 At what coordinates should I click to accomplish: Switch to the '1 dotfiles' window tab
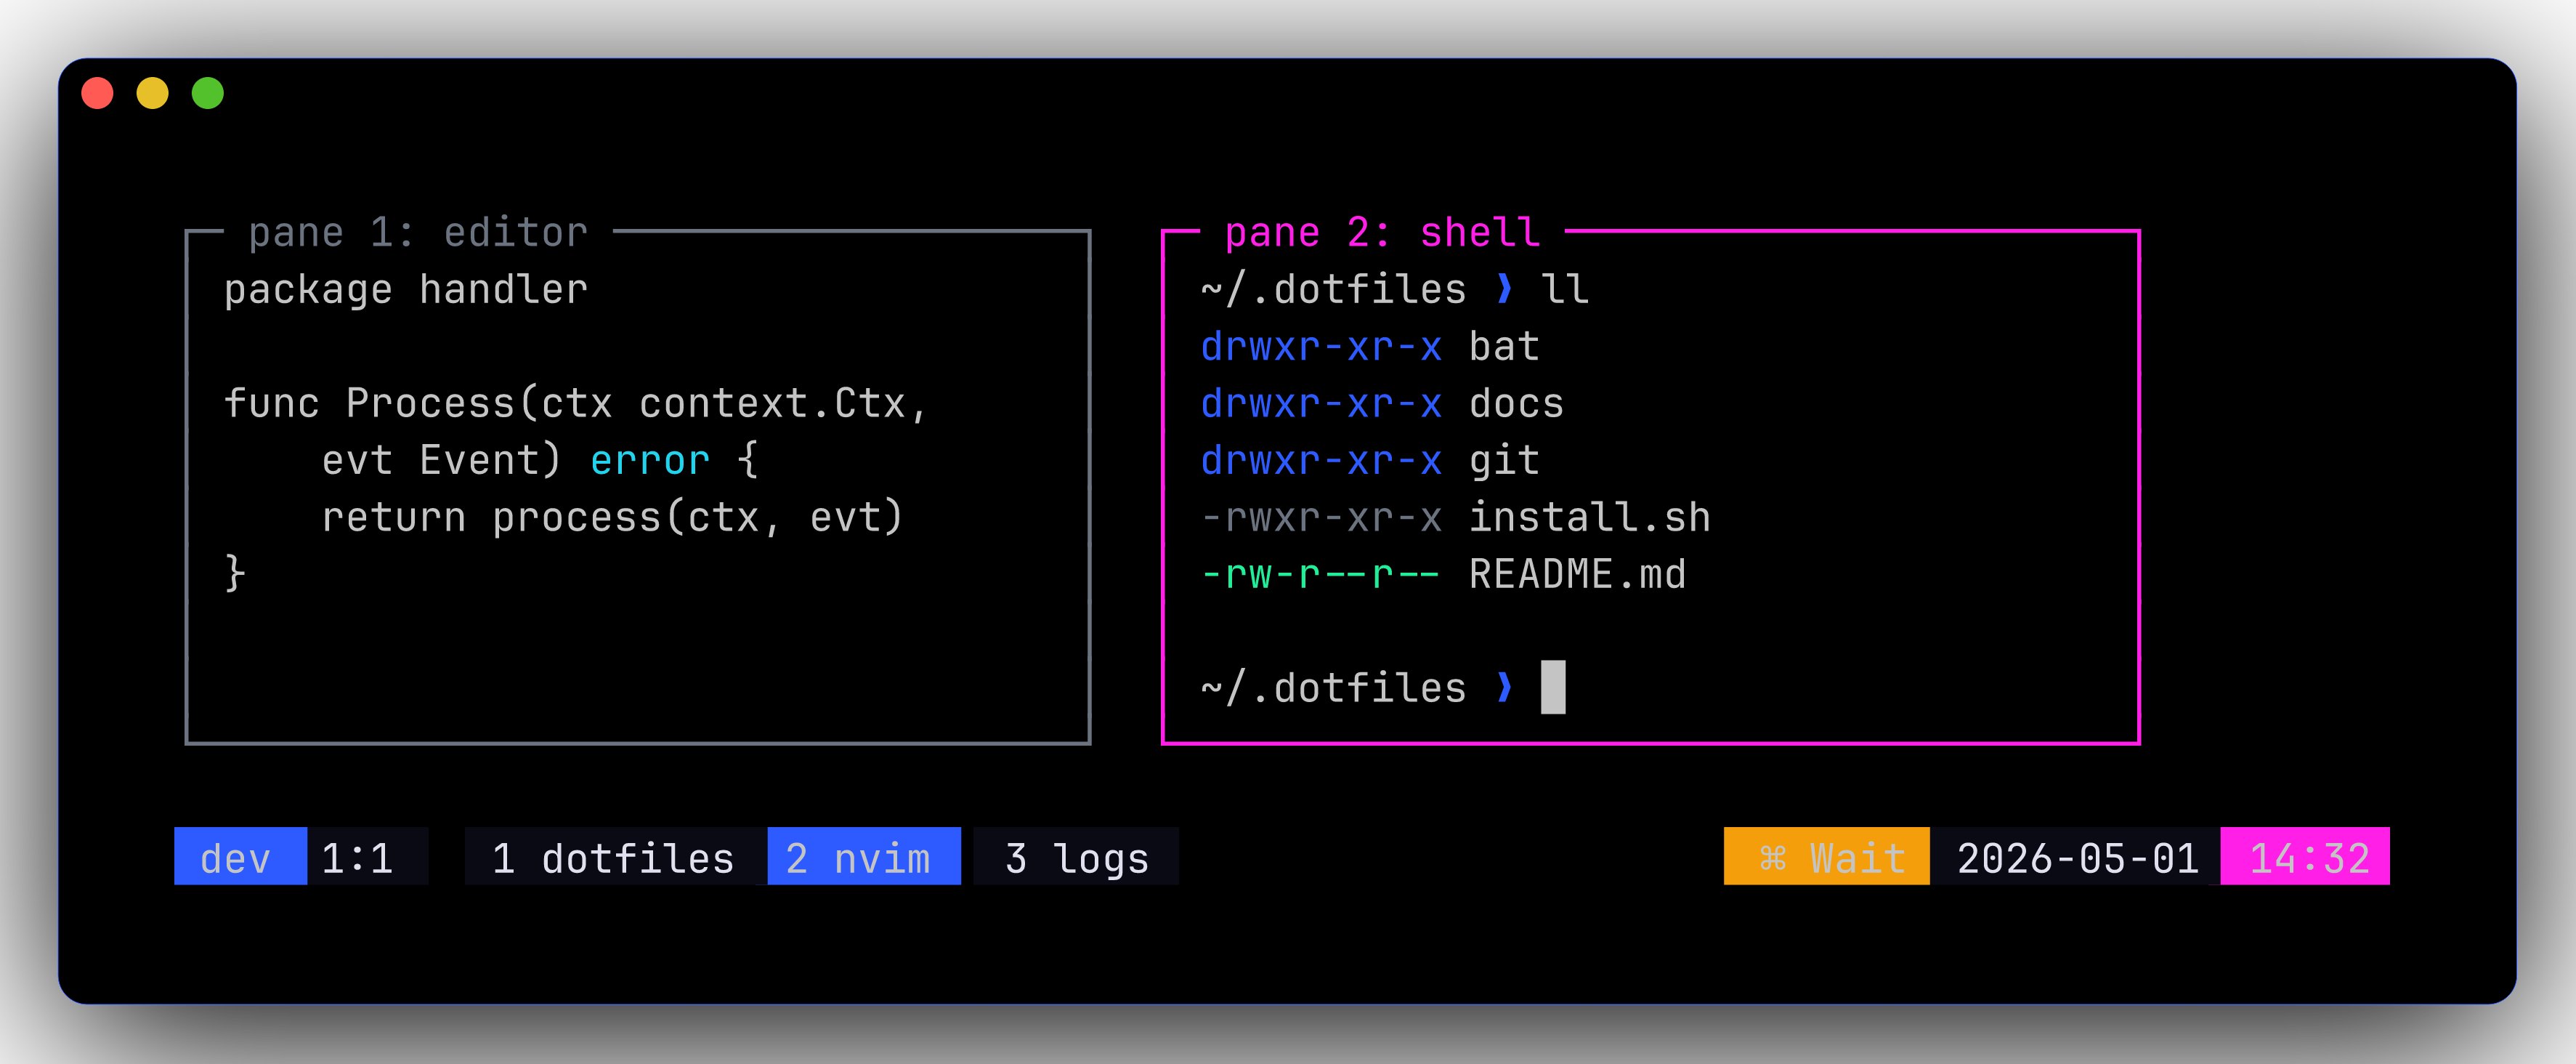(x=614, y=857)
